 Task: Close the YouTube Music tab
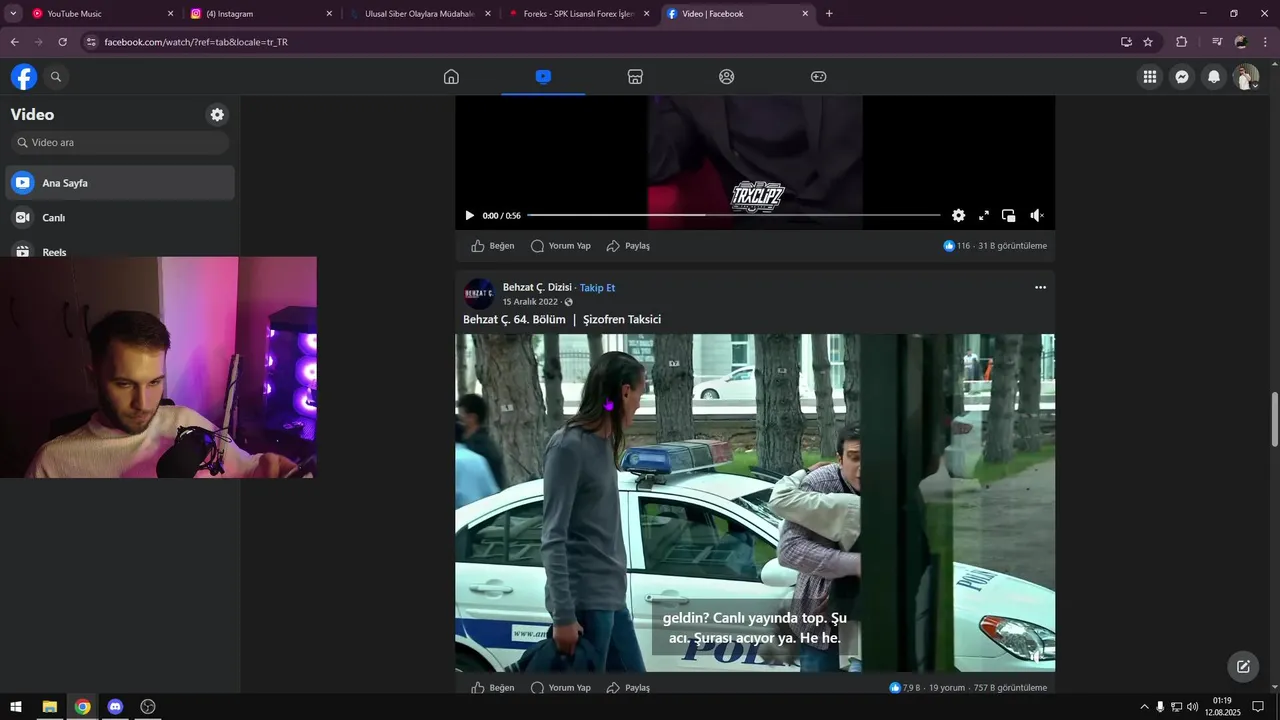tap(170, 14)
